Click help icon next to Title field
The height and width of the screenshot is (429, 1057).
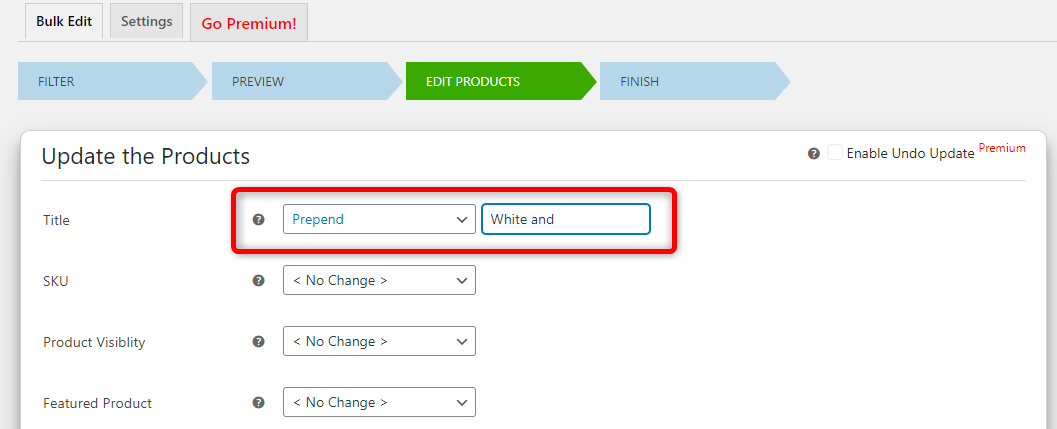coord(258,219)
